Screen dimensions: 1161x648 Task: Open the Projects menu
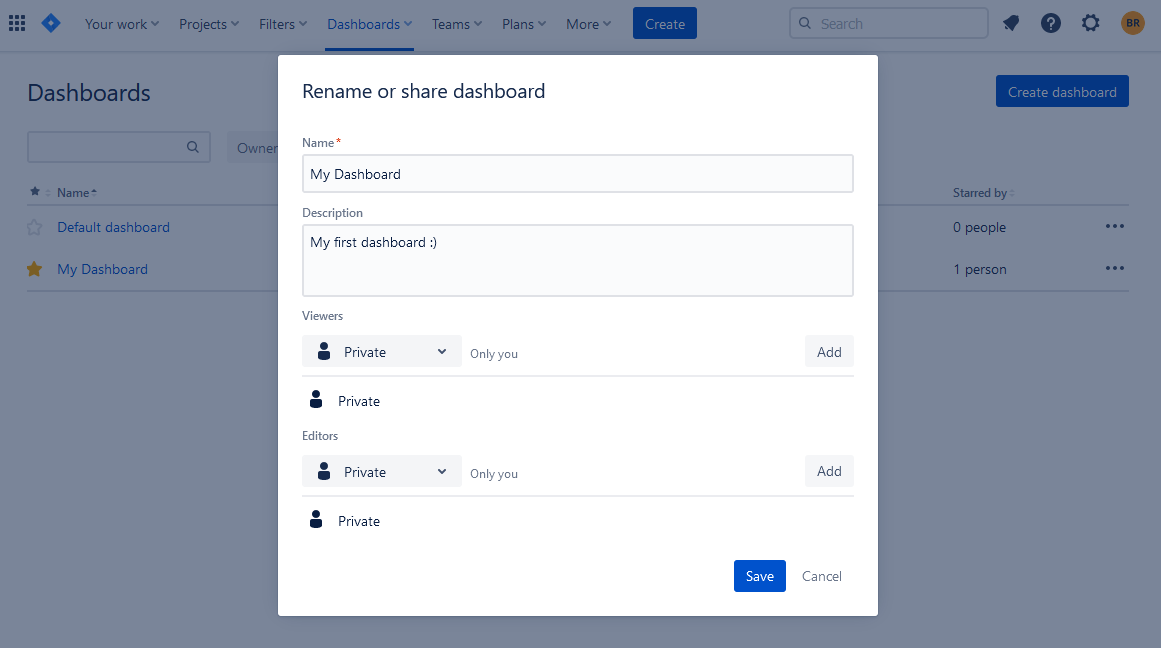pos(209,24)
